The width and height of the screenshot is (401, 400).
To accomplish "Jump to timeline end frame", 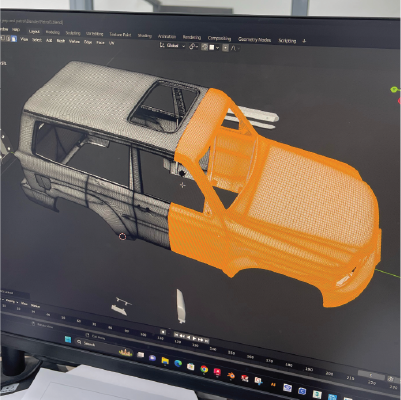I will point(207,340).
